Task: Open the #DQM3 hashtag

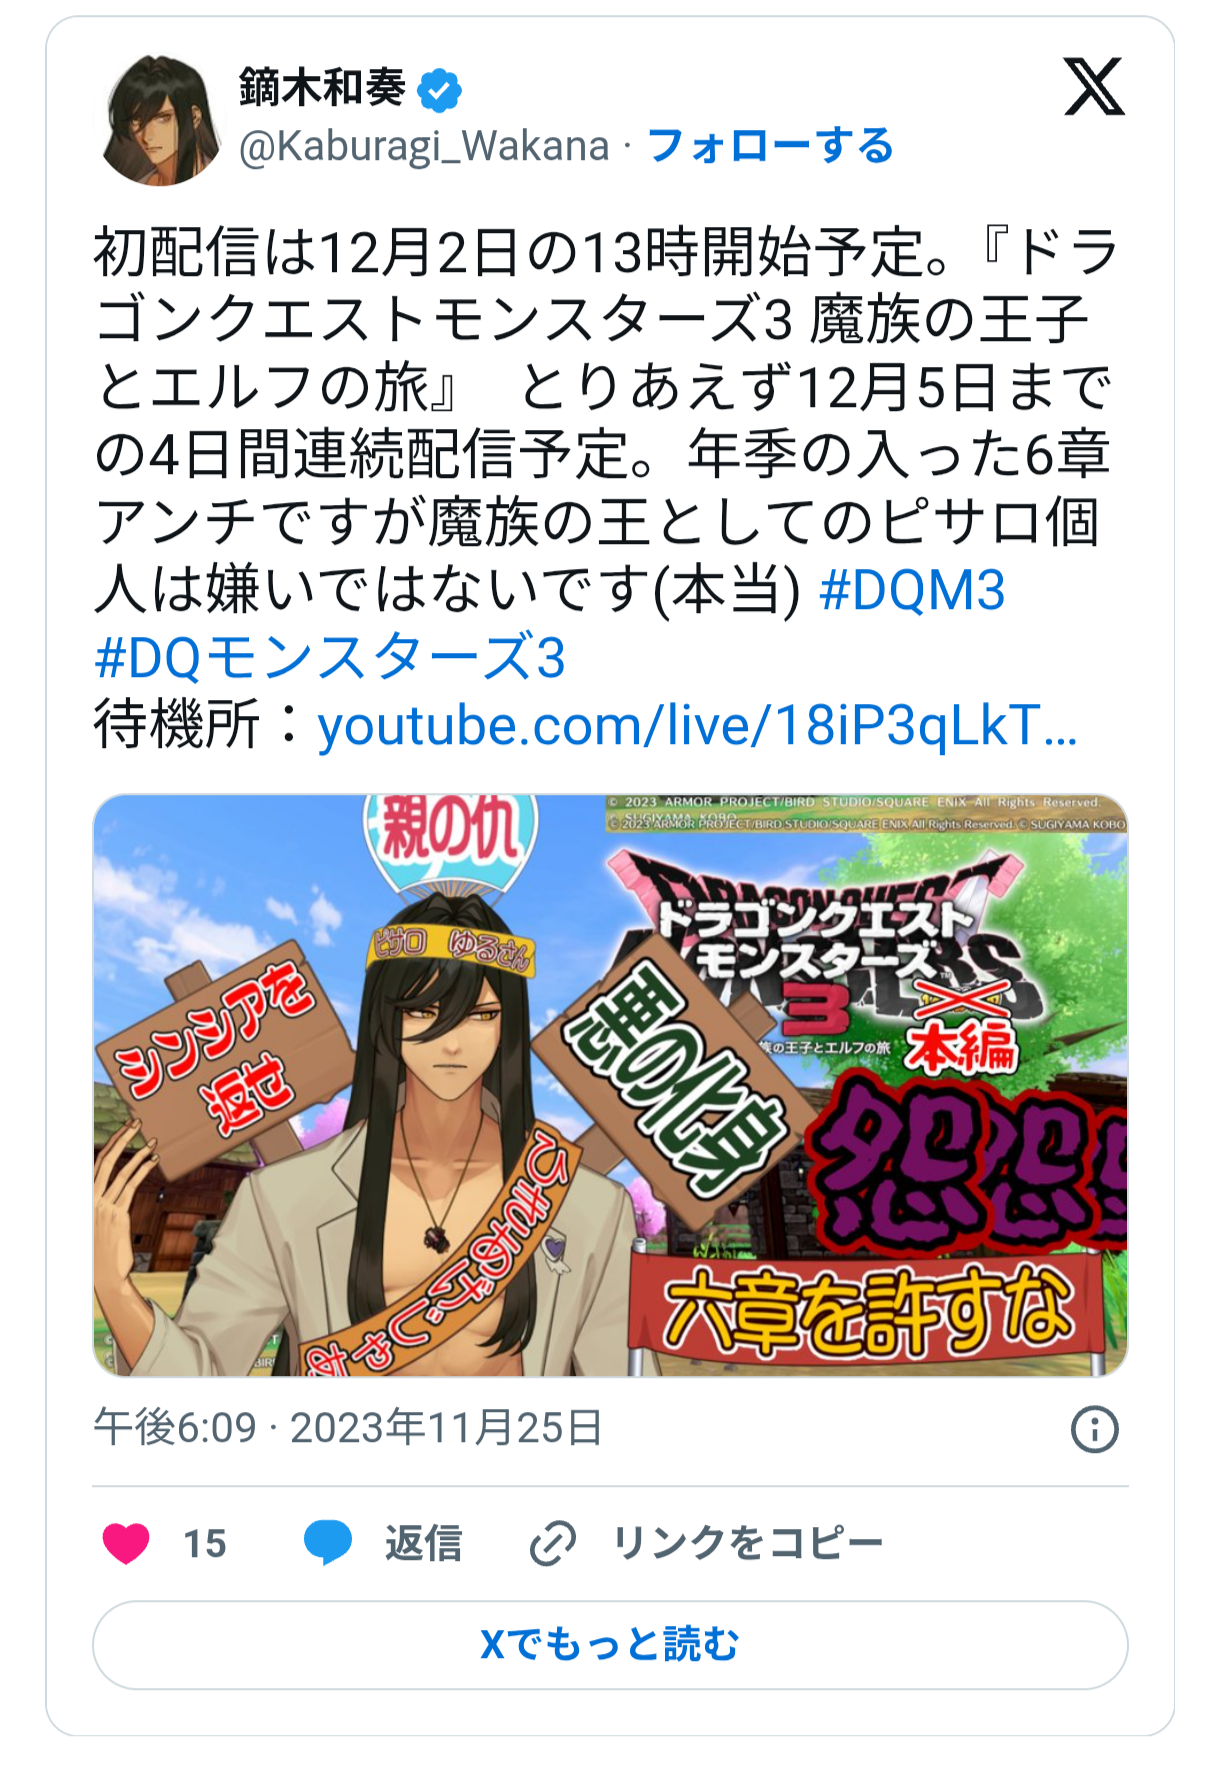Action: click(912, 590)
